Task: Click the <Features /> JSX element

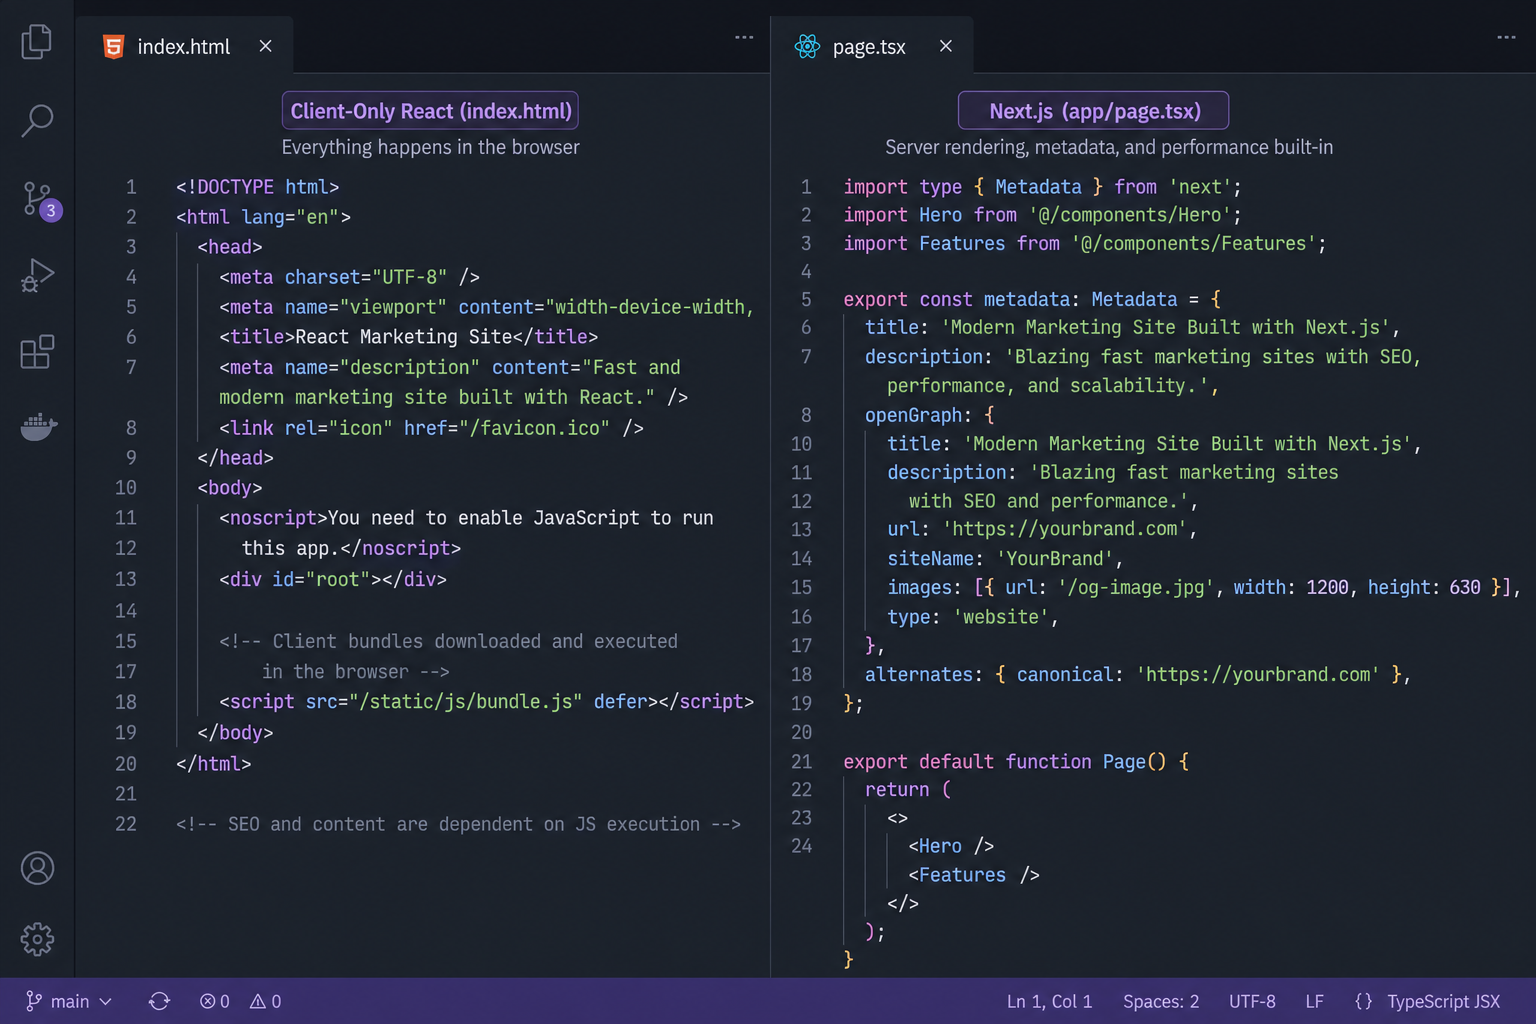Action: [x=974, y=875]
